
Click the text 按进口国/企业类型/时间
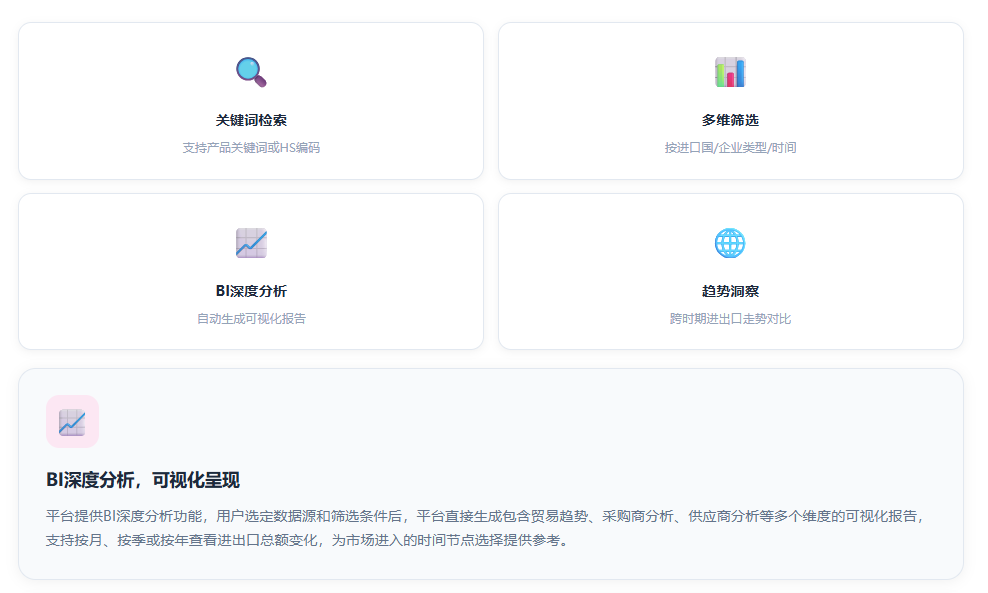730,147
